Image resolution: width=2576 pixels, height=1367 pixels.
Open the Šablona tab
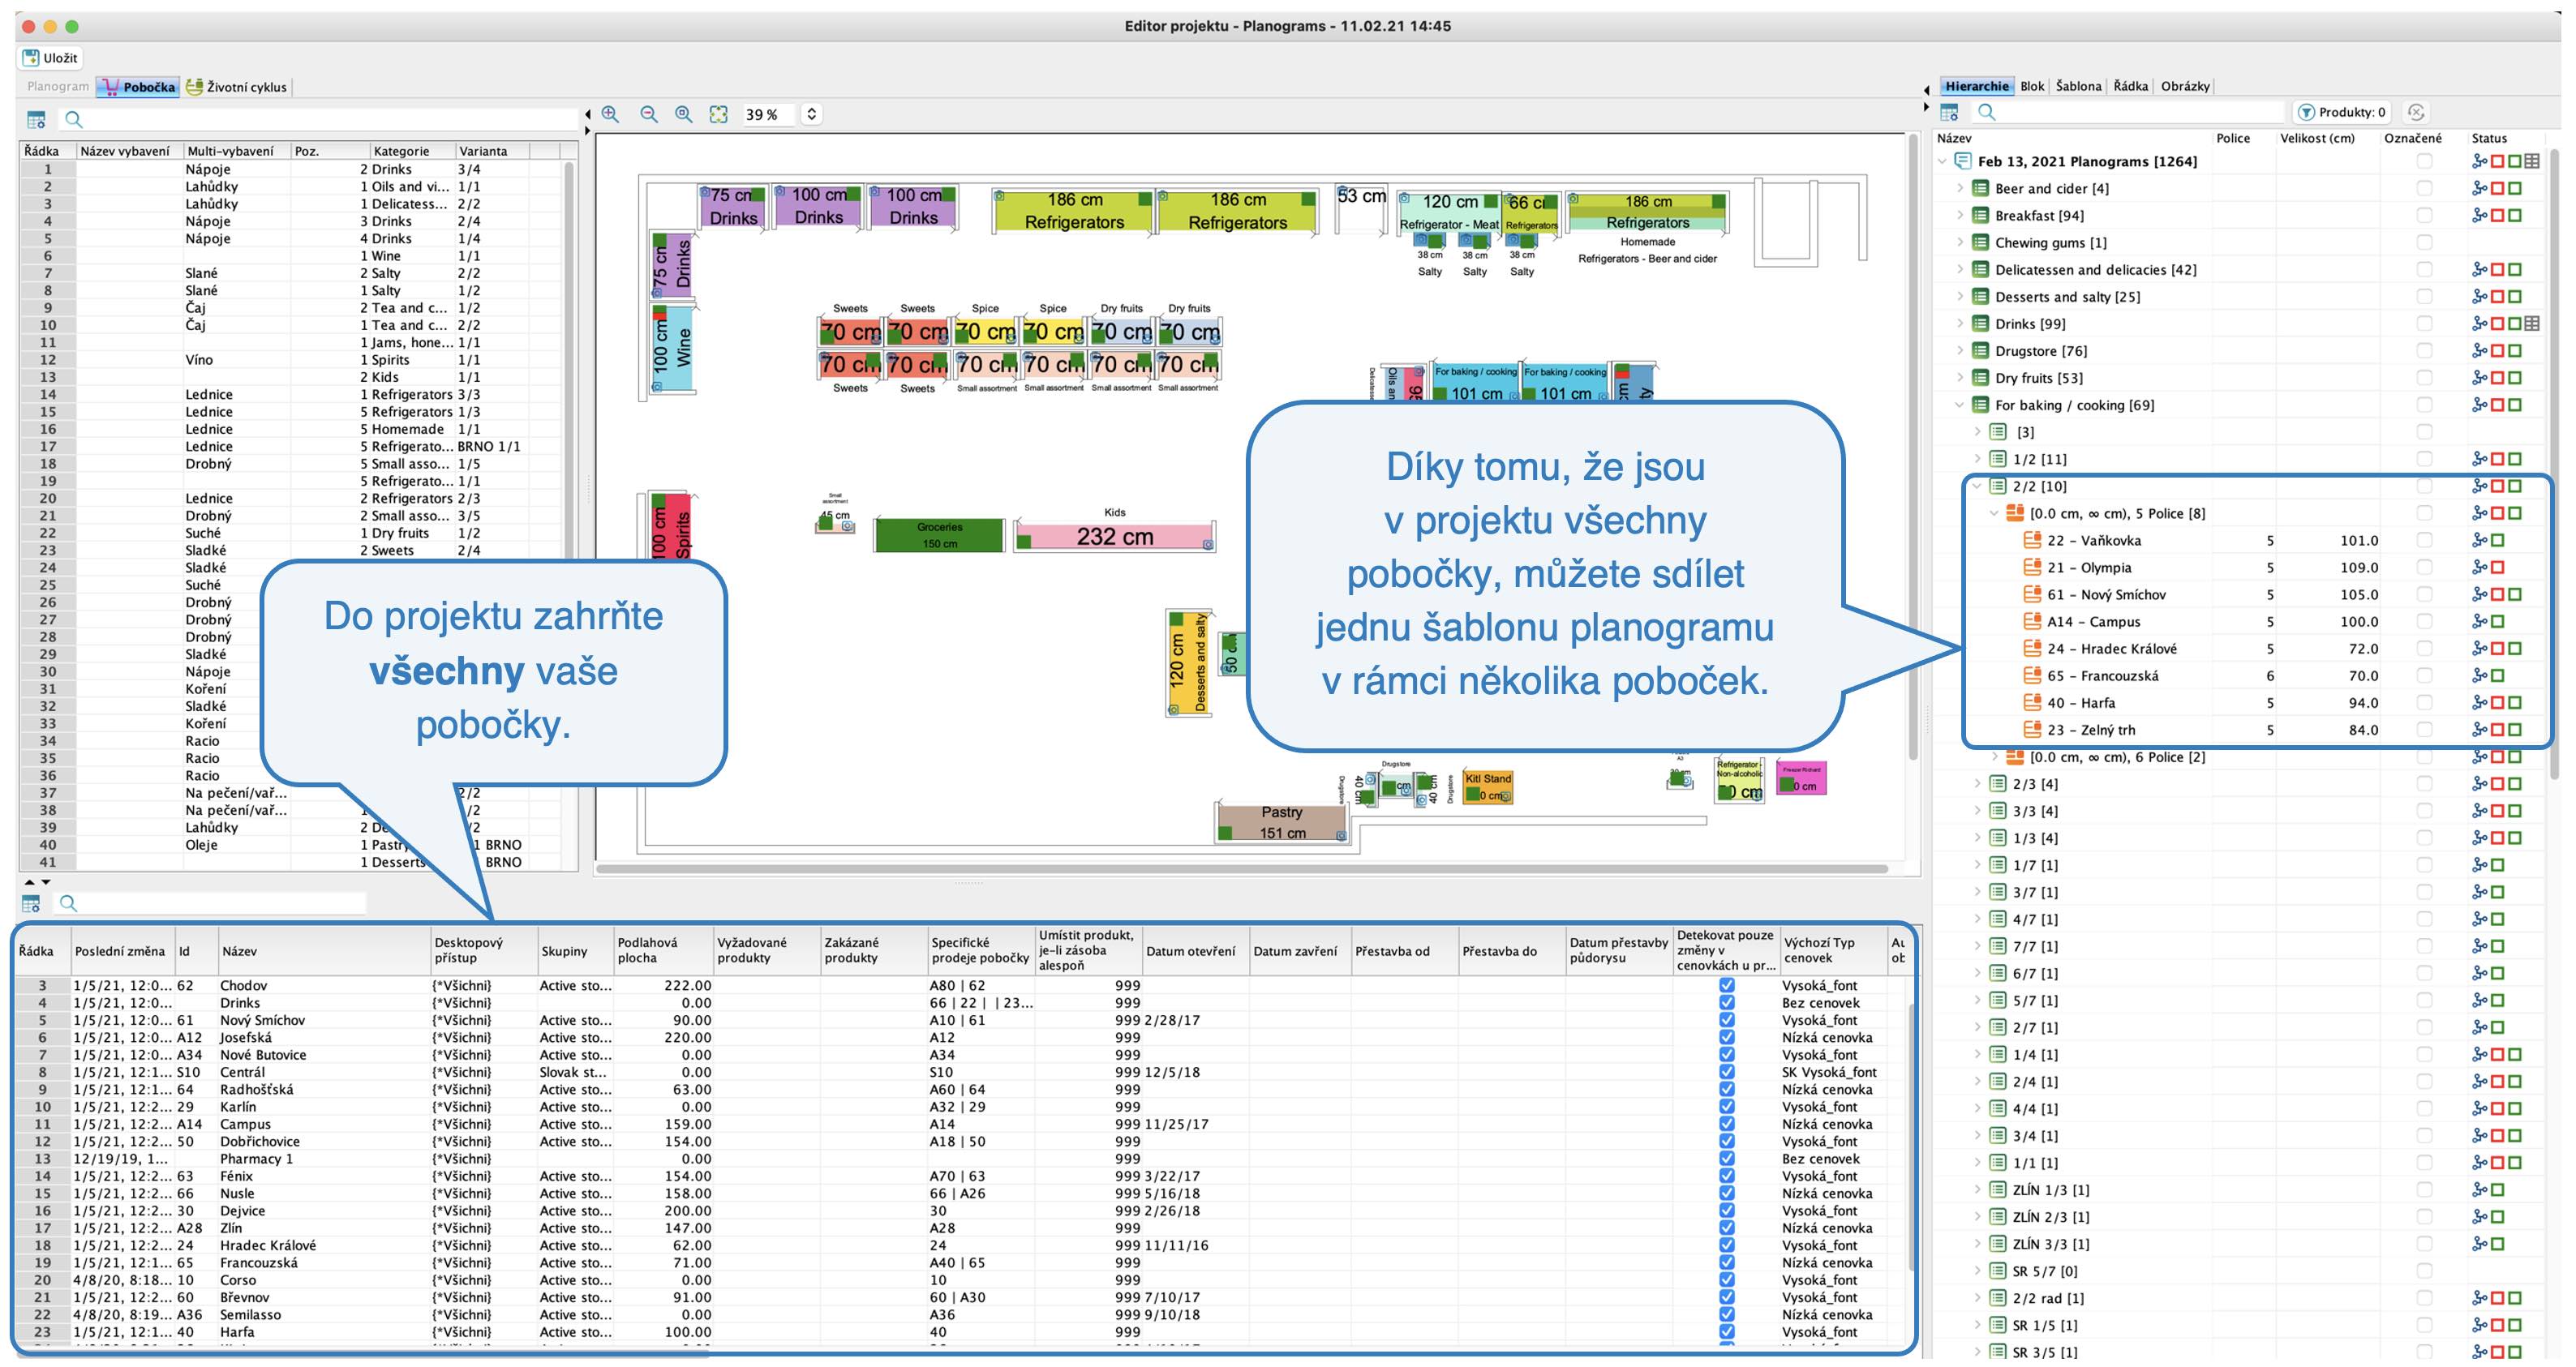pyautogui.click(x=2078, y=86)
